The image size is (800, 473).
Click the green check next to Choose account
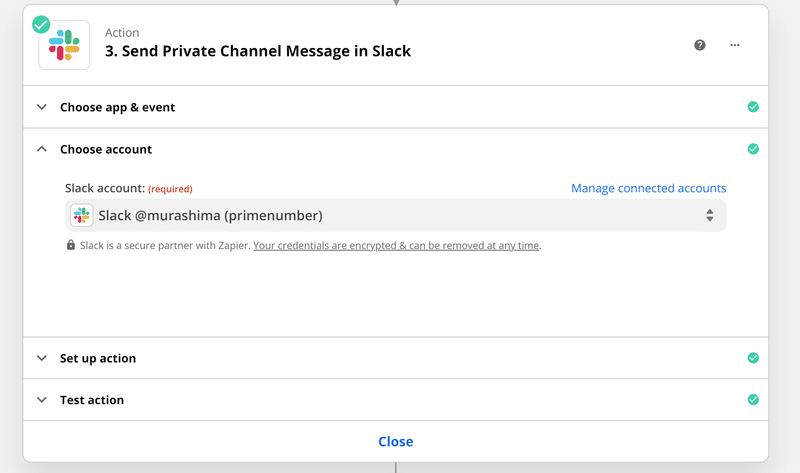(x=753, y=149)
